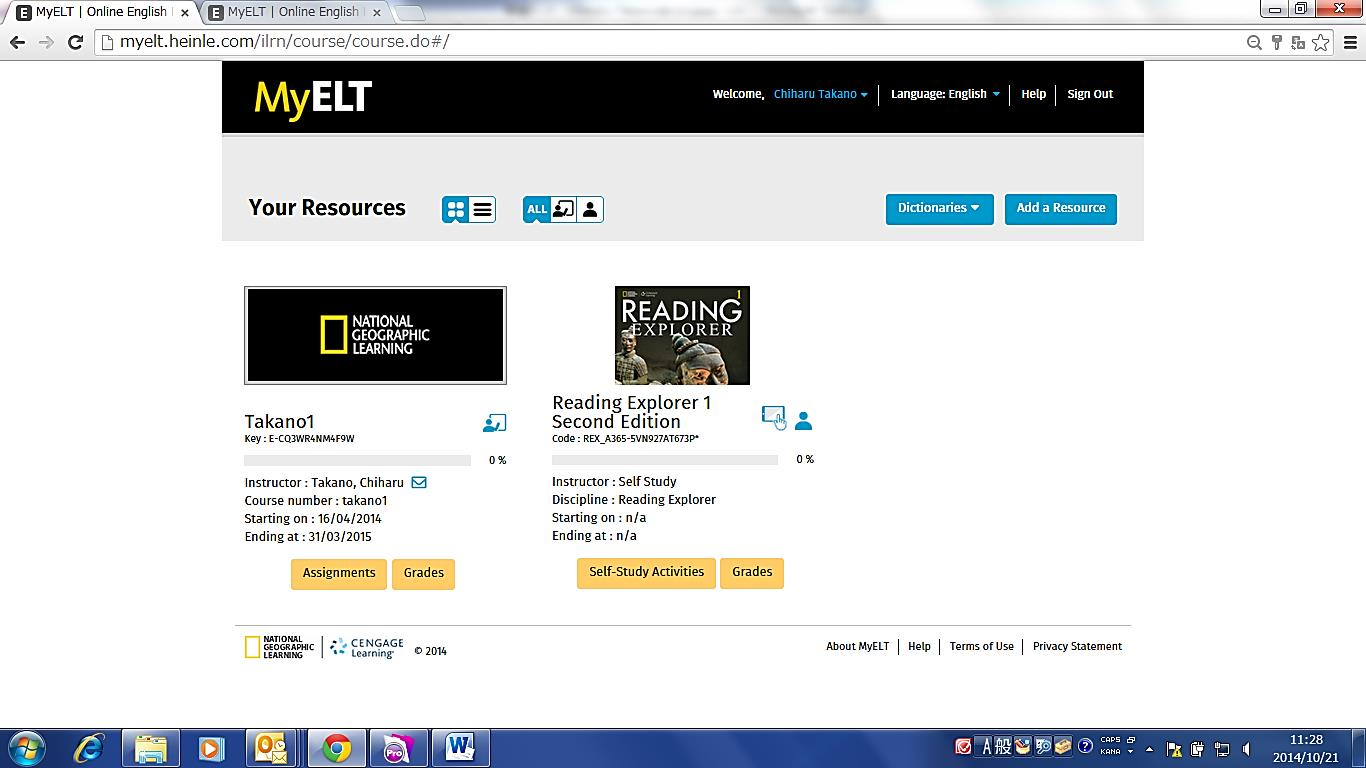
Task: Switch to the first MyELT browser tab
Action: pos(100,12)
